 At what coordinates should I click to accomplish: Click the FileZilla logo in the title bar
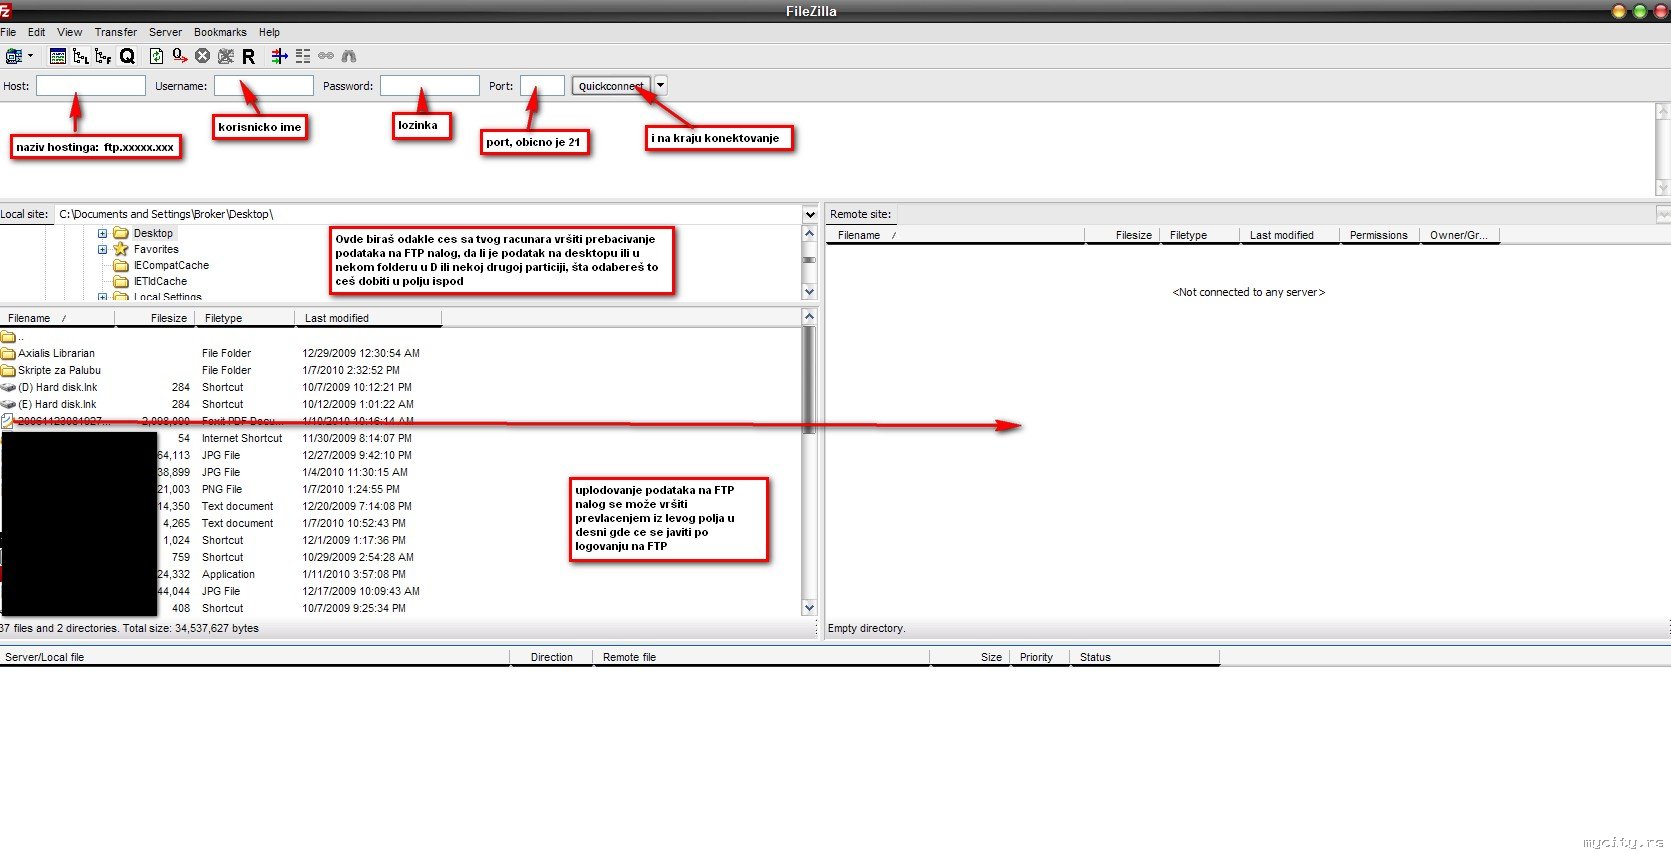coord(5,10)
